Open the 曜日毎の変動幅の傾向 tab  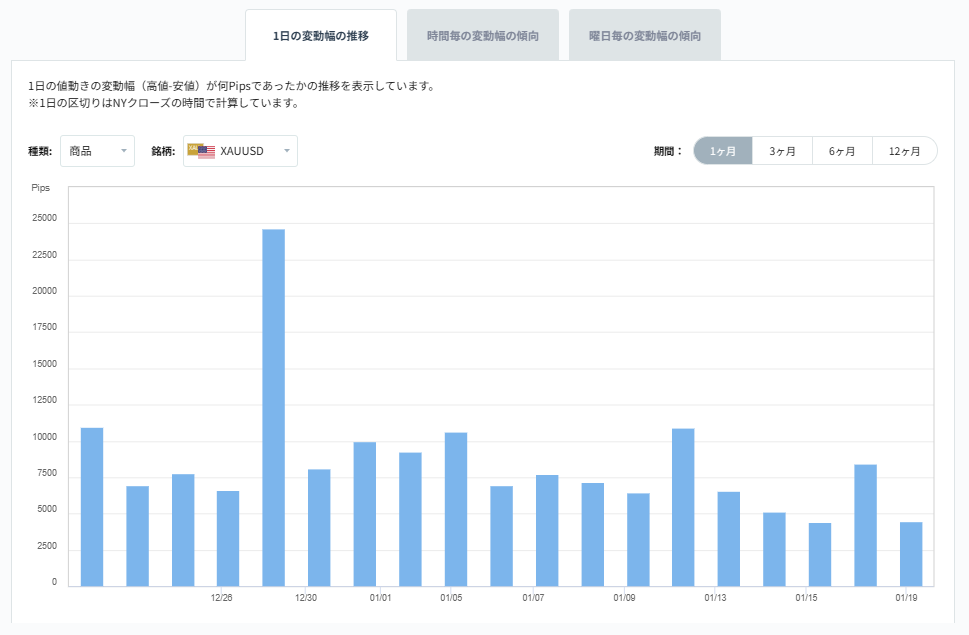[644, 33]
